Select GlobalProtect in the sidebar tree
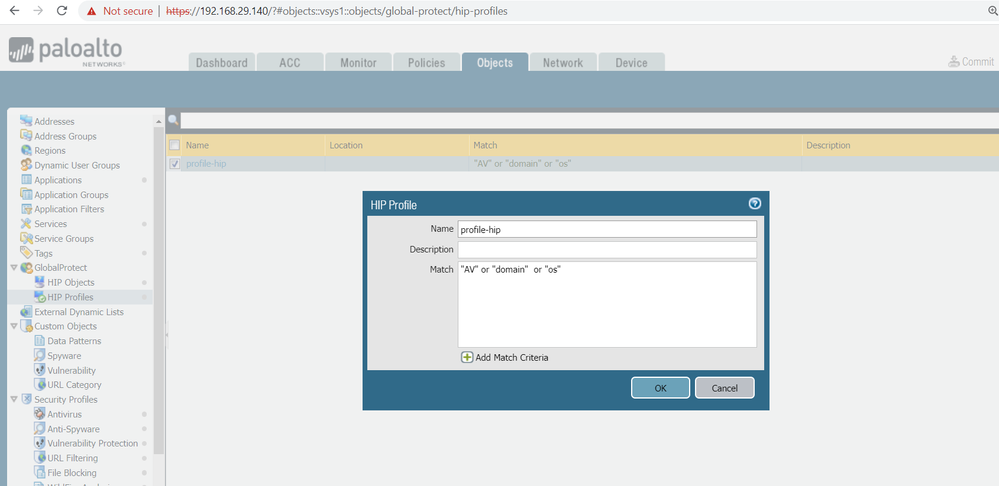The image size is (999, 486). [61, 268]
